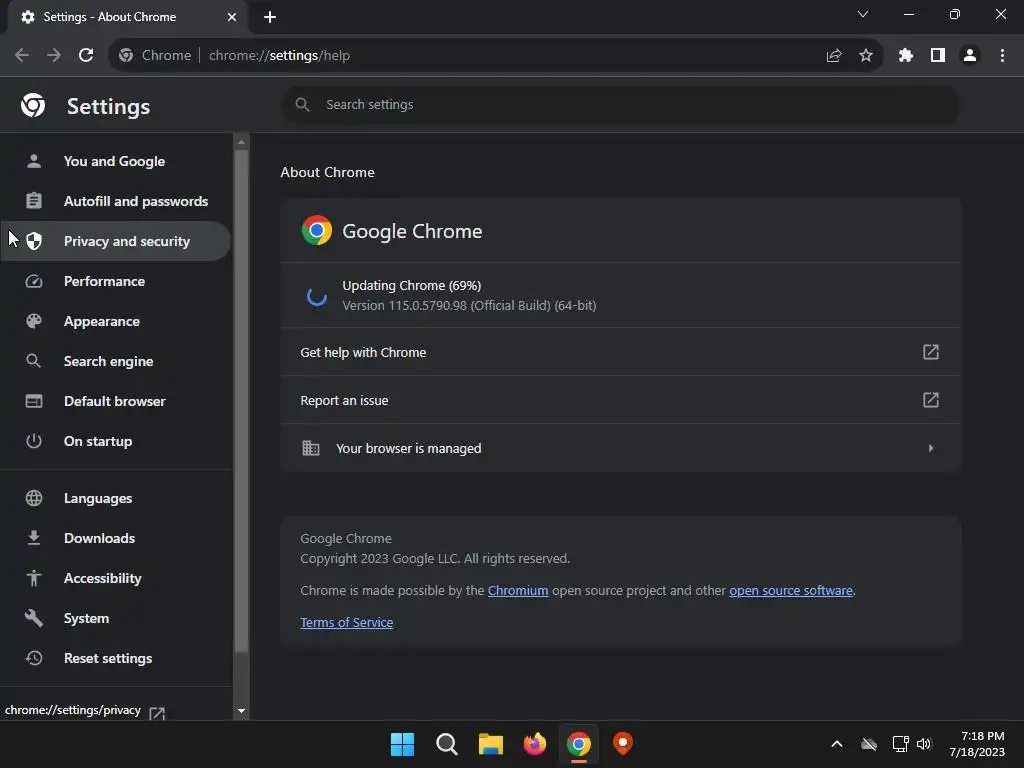The width and height of the screenshot is (1024, 768).
Task: Open File Explorer from taskbar
Action: [x=490, y=744]
